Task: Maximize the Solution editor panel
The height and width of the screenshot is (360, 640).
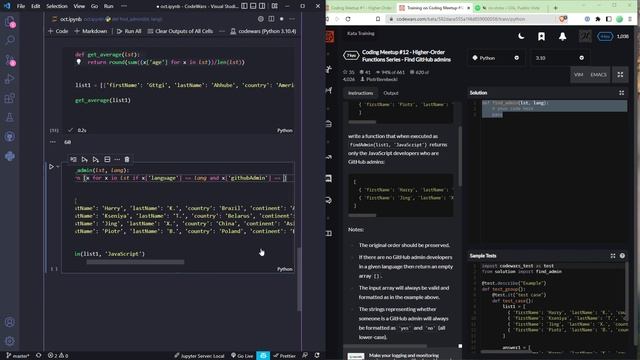Action: (621, 93)
